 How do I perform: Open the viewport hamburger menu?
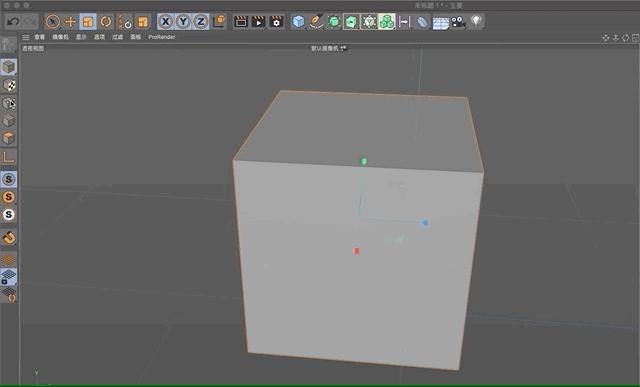tap(26, 37)
